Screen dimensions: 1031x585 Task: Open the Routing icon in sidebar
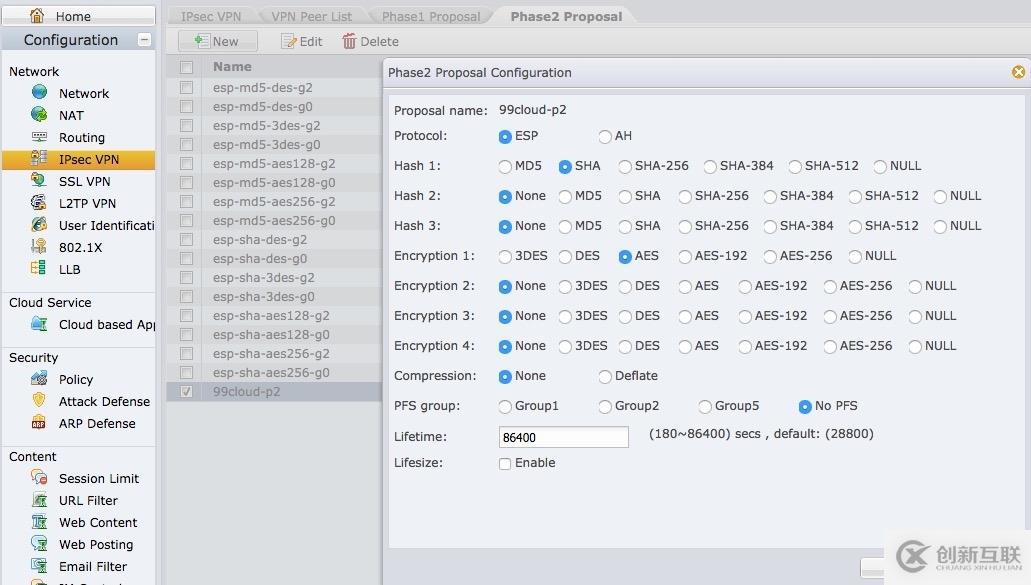click(x=39, y=137)
